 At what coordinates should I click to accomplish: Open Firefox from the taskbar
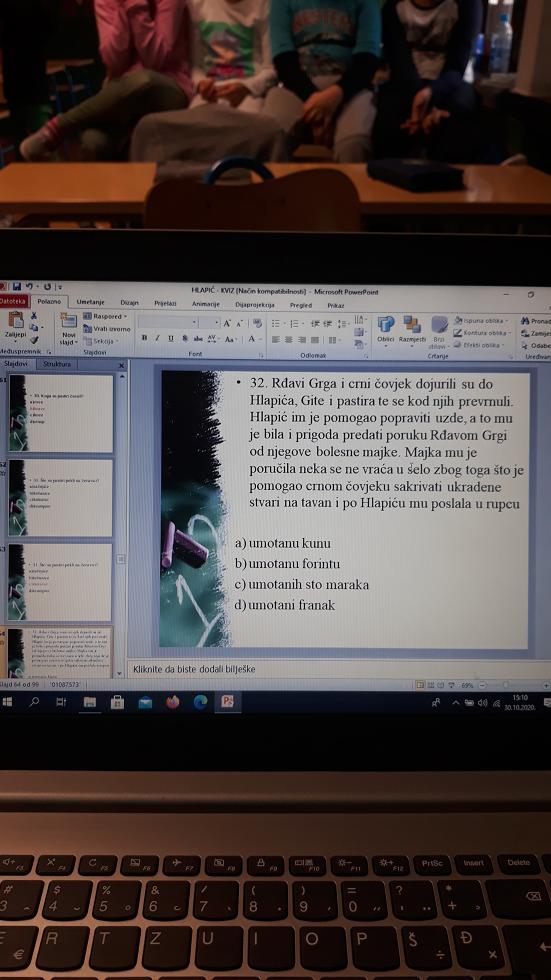[x=172, y=702]
